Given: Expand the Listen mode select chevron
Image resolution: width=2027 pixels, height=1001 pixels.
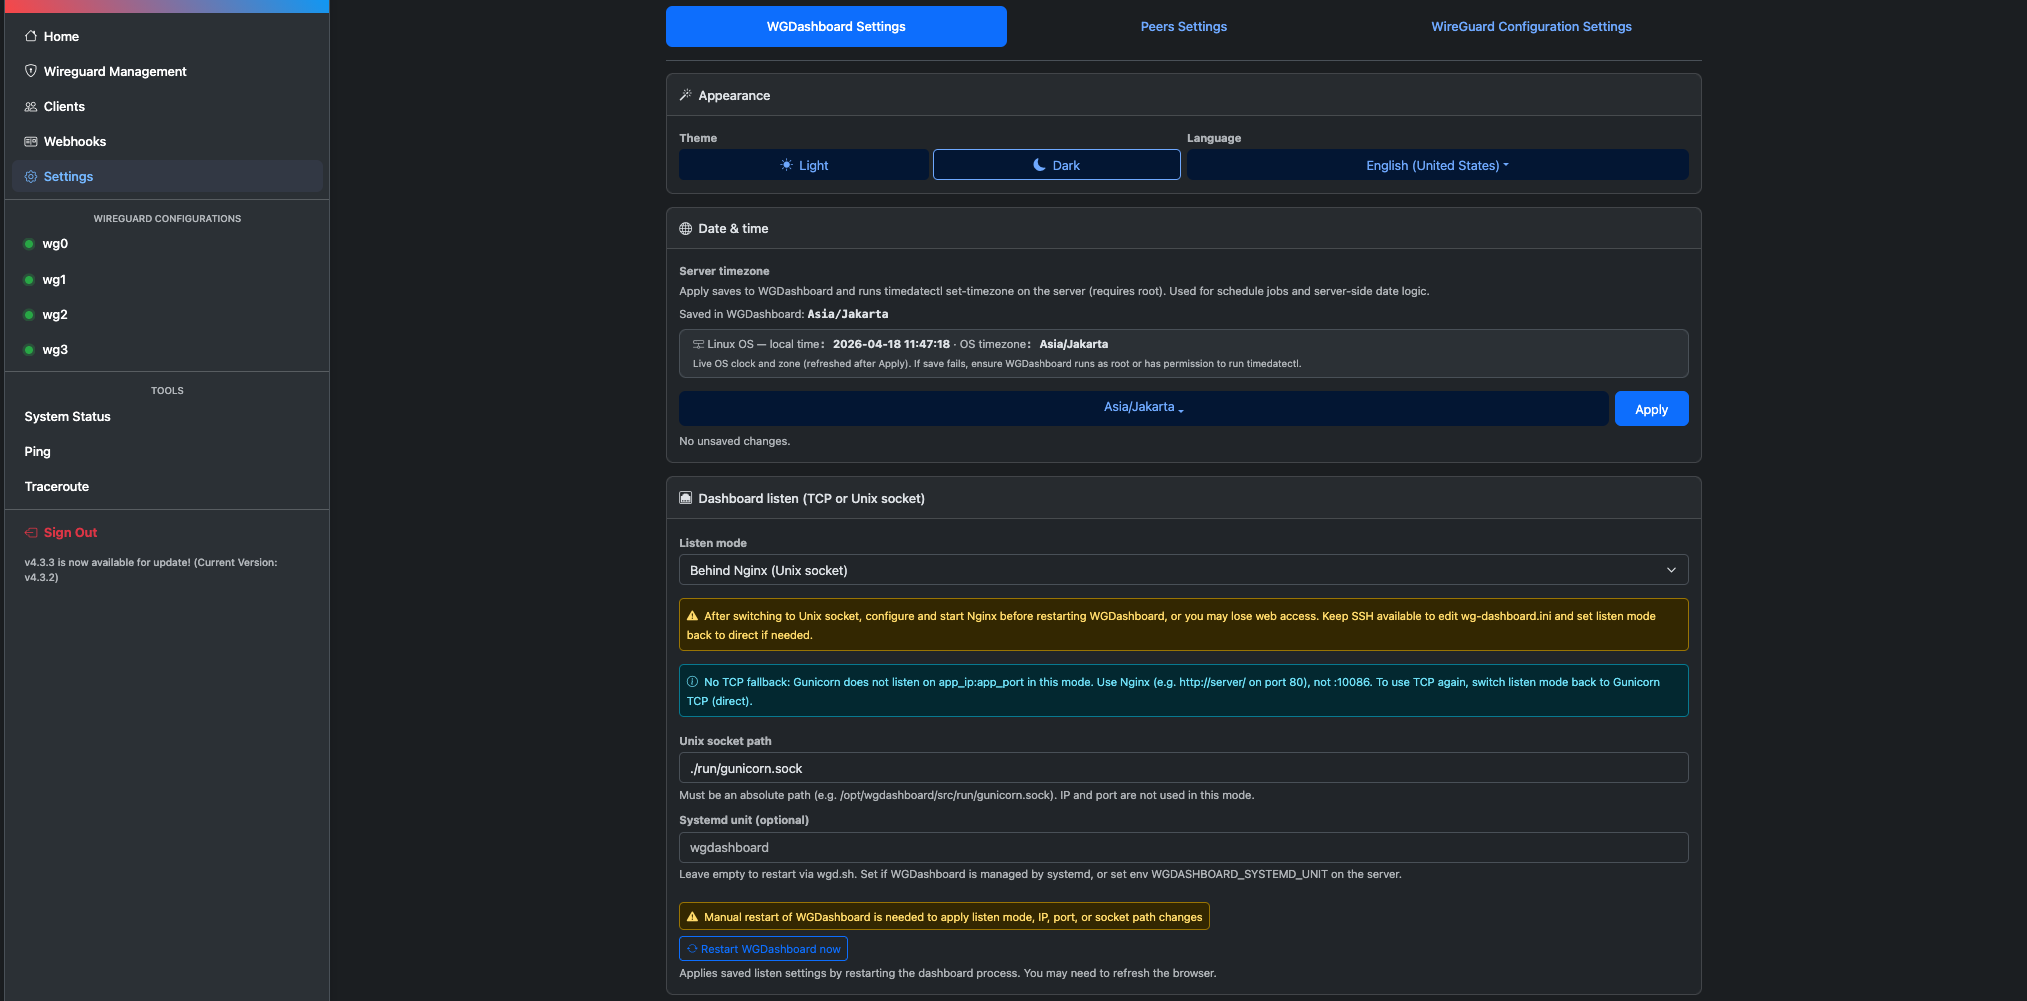Looking at the screenshot, I should (1671, 570).
